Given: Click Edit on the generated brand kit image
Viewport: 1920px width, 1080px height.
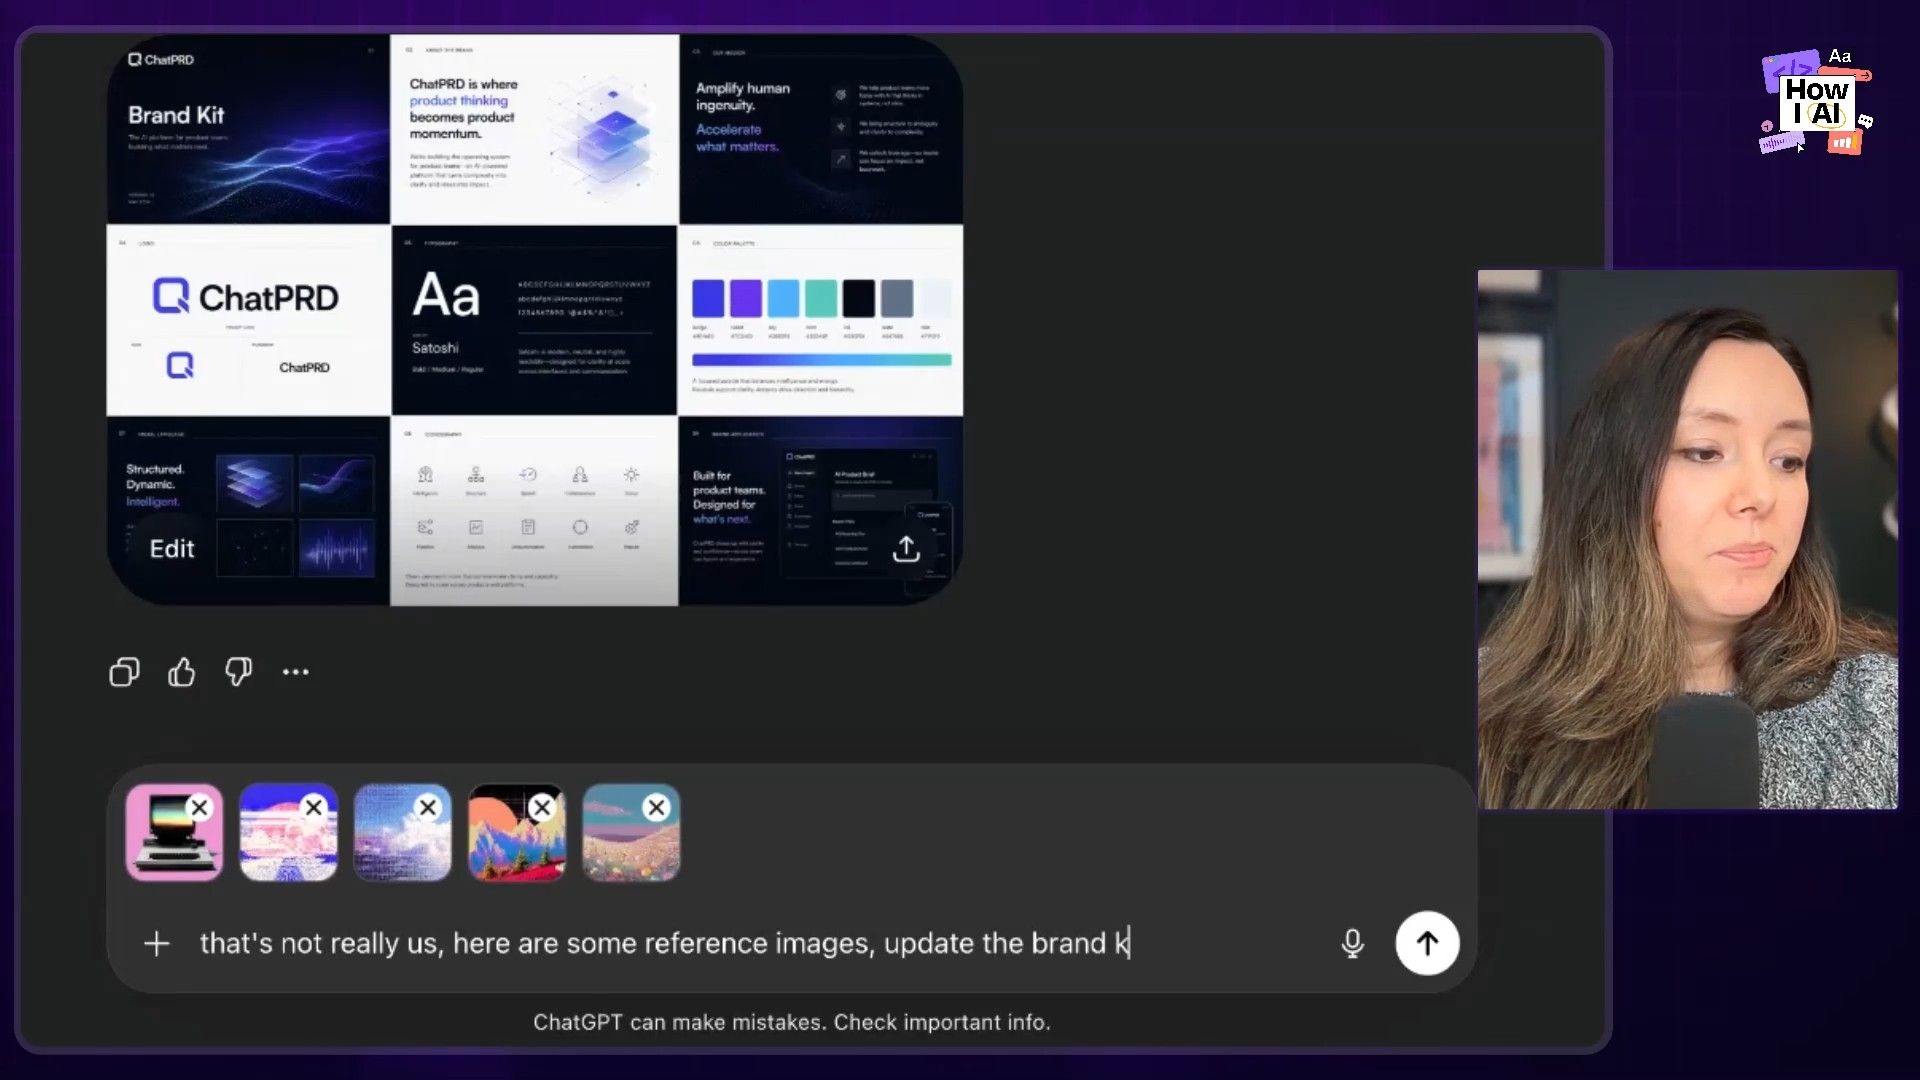Looking at the screenshot, I should click(x=172, y=548).
